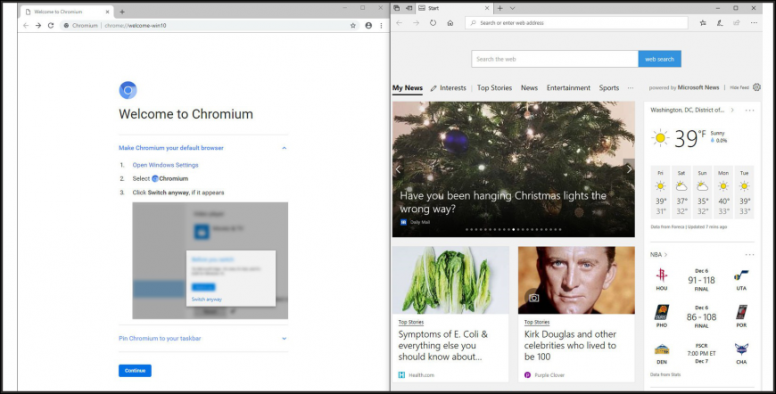Open the Symptoms of E. Coli article
776x394 pixels.
coord(443,345)
